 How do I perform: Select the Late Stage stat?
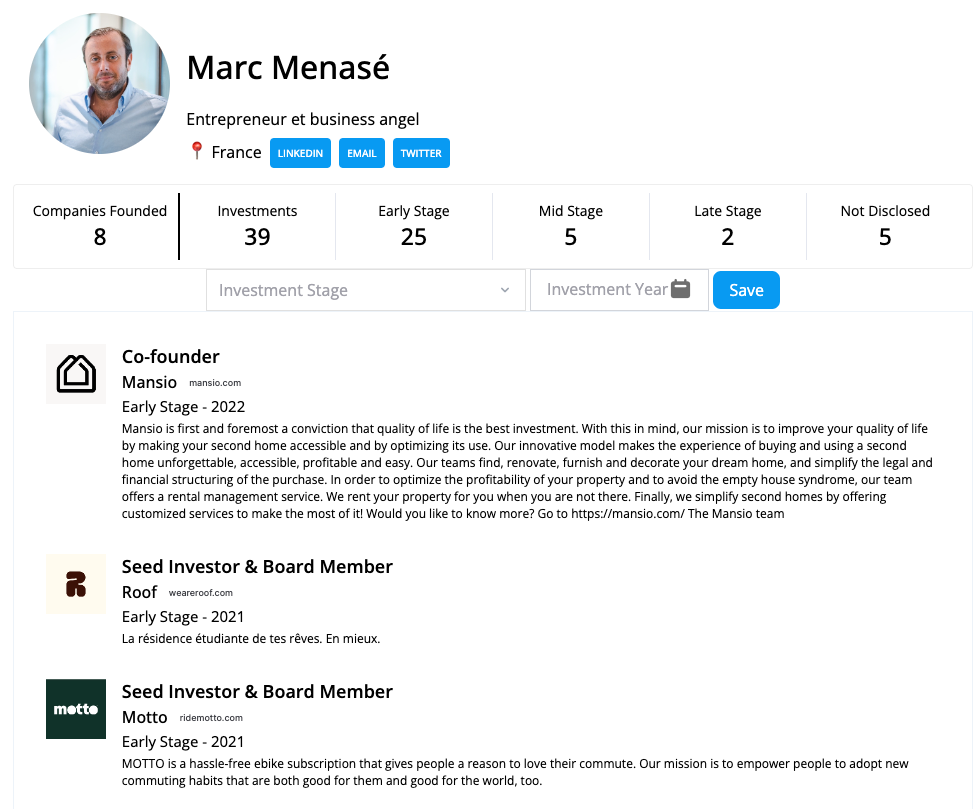728,226
